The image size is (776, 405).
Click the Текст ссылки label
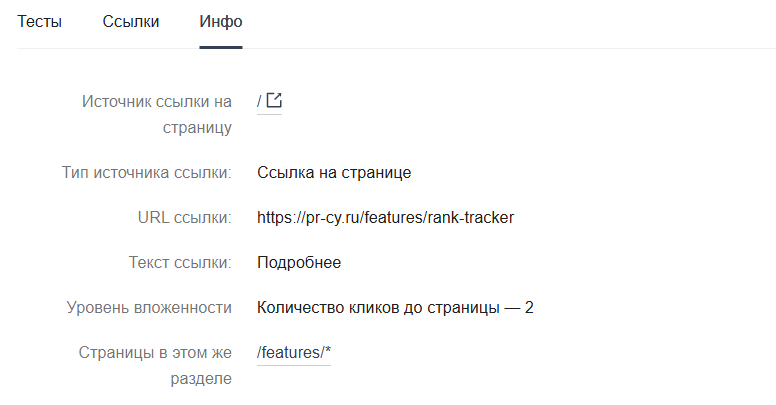[180, 262]
